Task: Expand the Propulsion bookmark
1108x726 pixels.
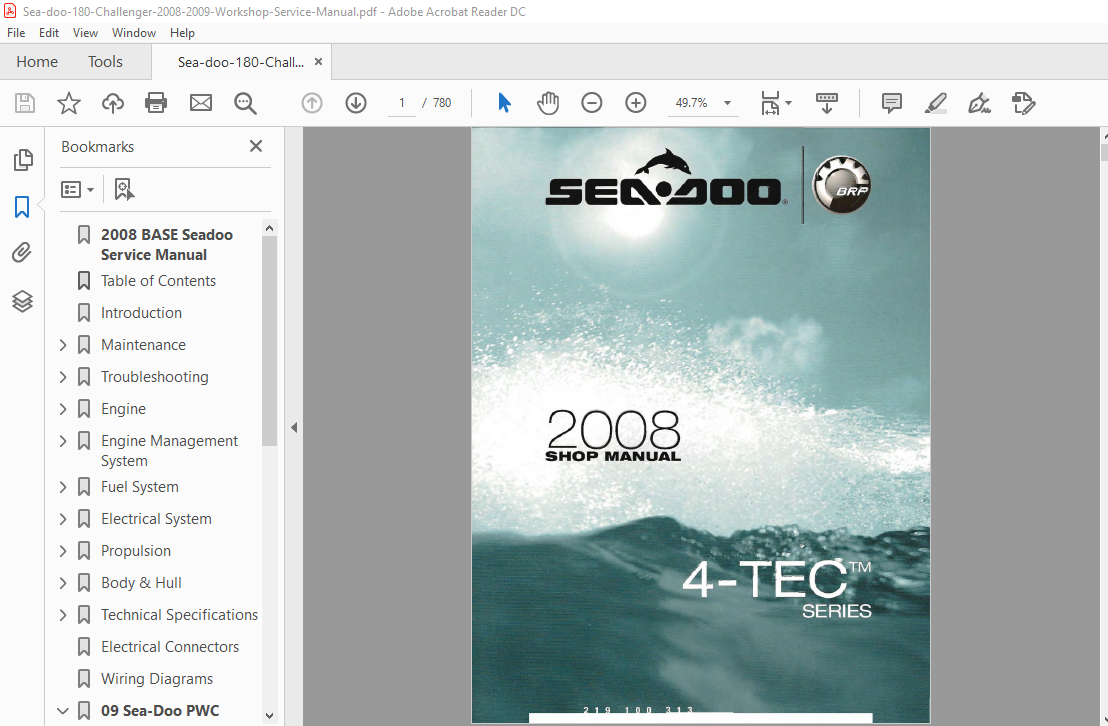Action: [63, 551]
